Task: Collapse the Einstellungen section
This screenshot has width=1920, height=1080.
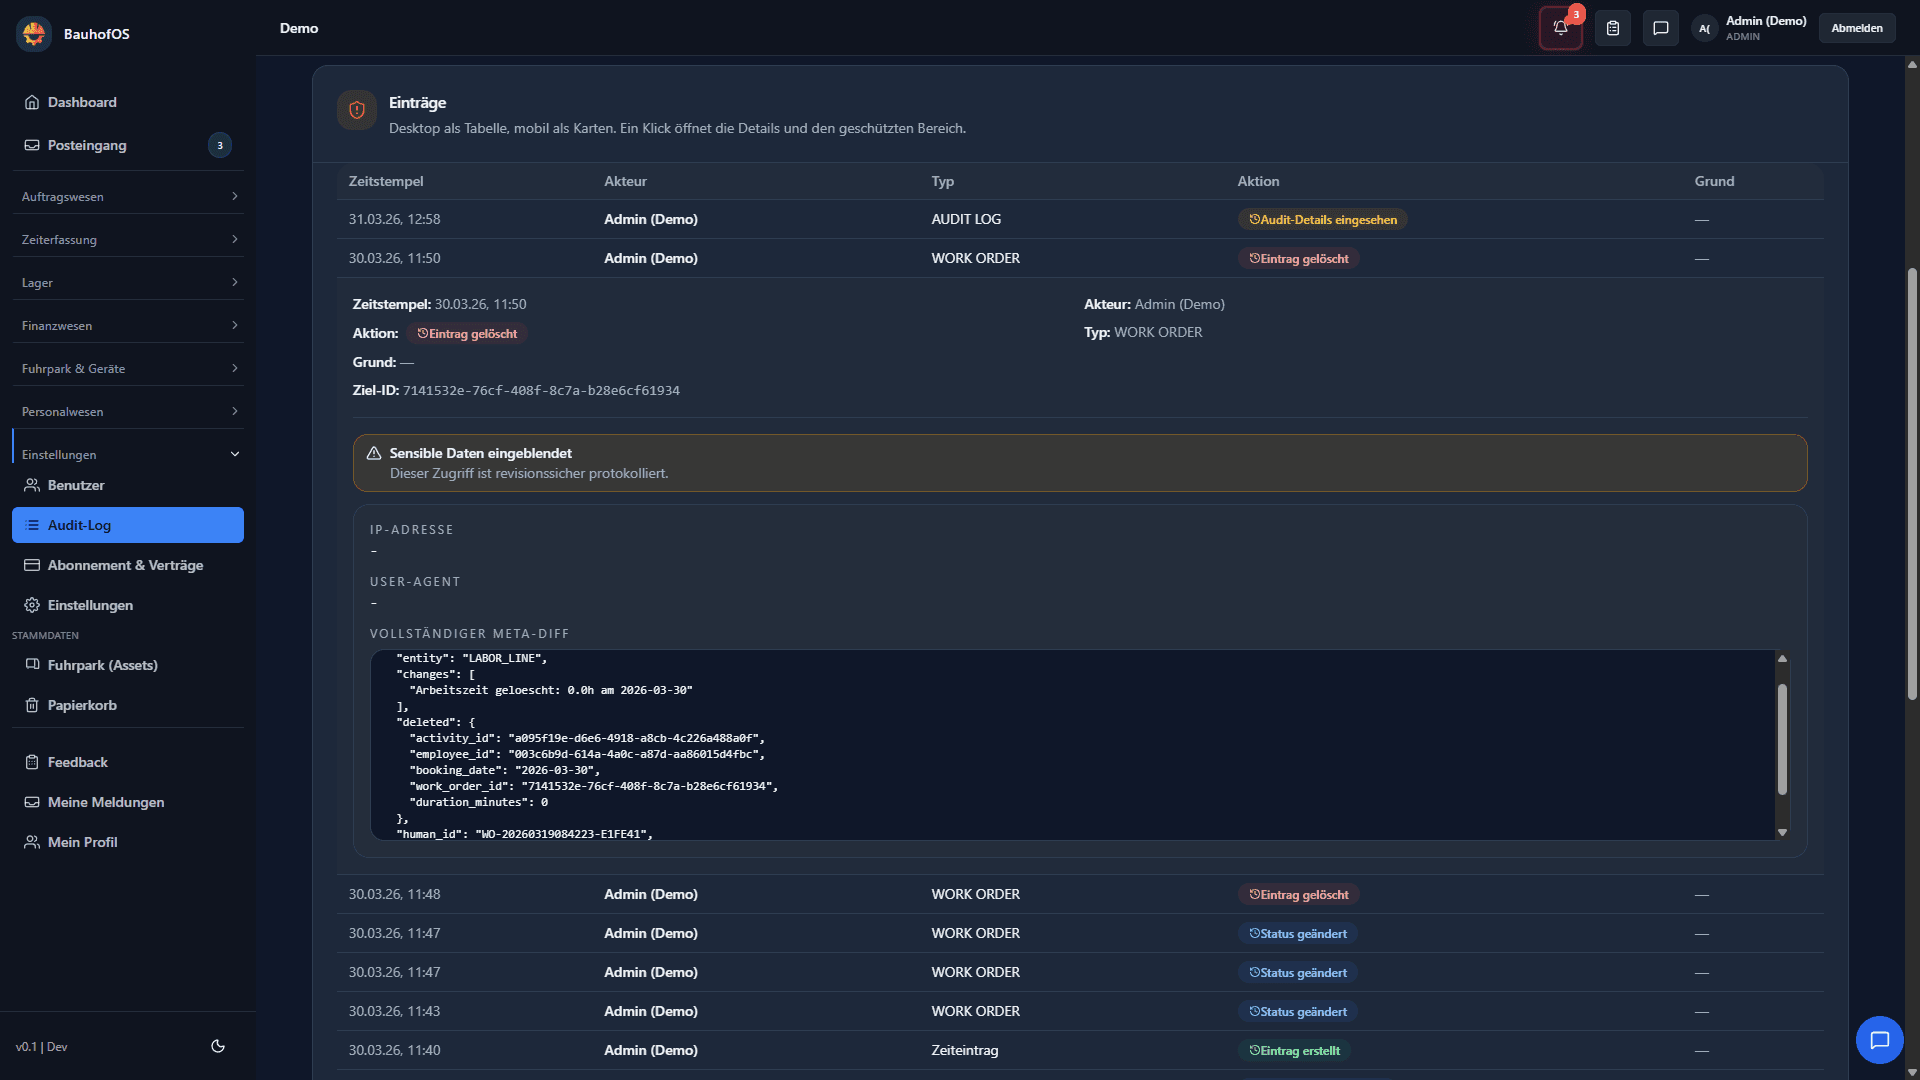Action: point(128,454)
